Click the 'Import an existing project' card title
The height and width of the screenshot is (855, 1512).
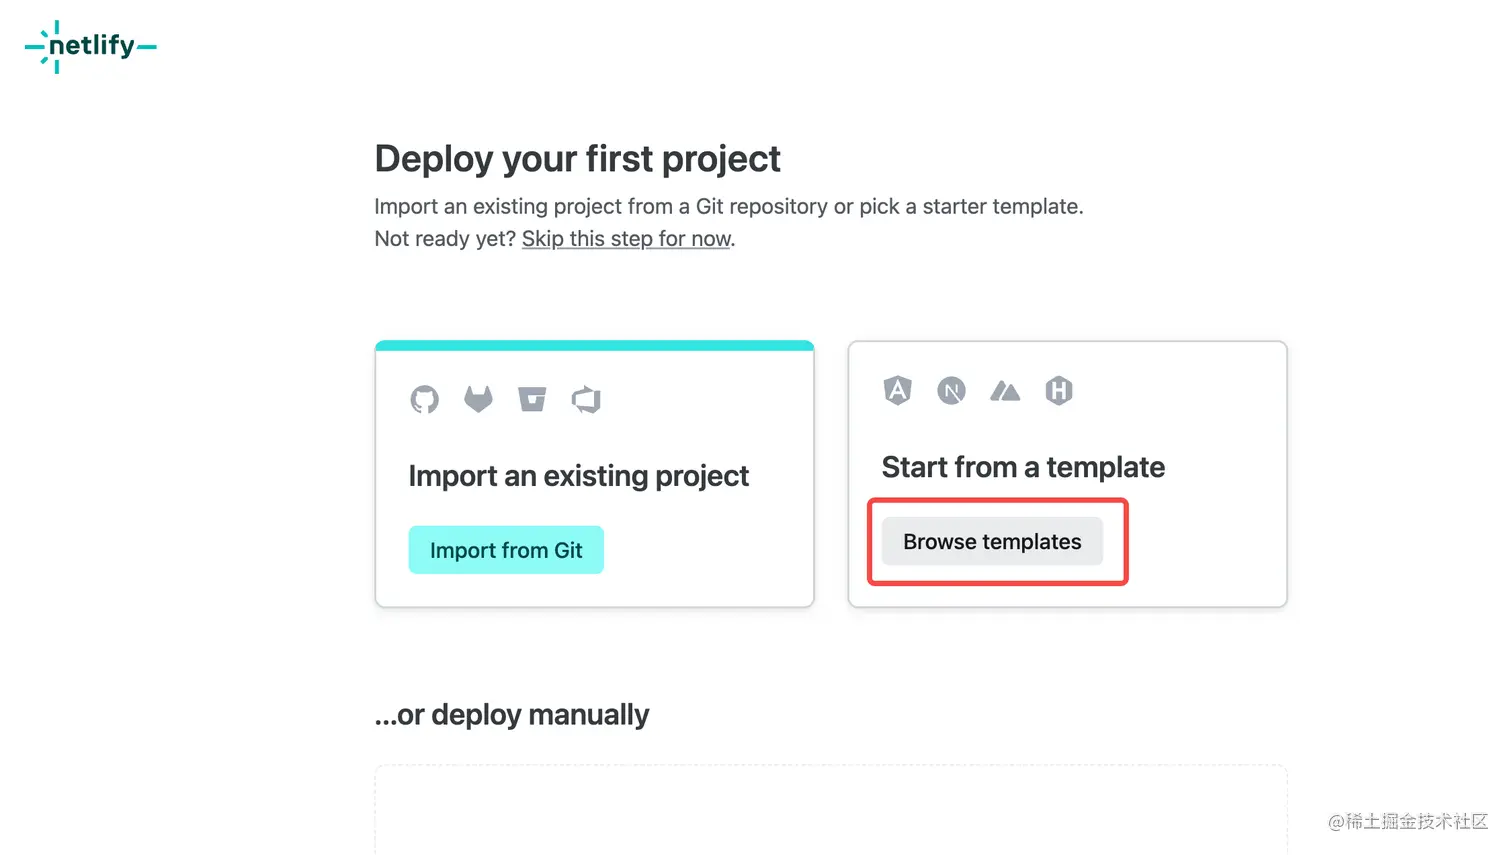coord(578,476)
